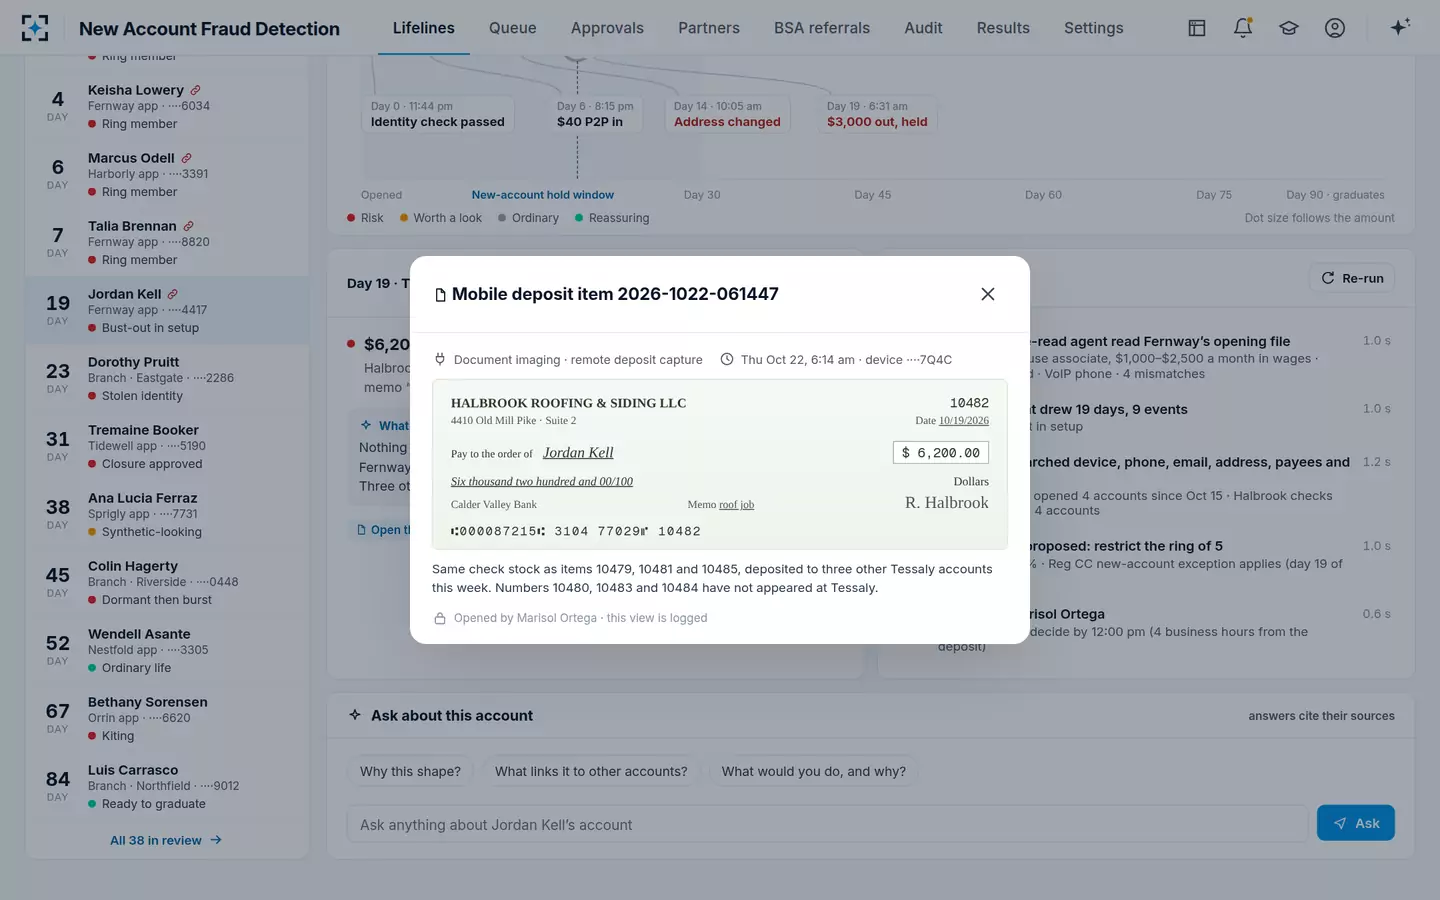Click the ask-anything input about Jordan Kell's account
1440x900 pixels.
(x=828, y=824)
